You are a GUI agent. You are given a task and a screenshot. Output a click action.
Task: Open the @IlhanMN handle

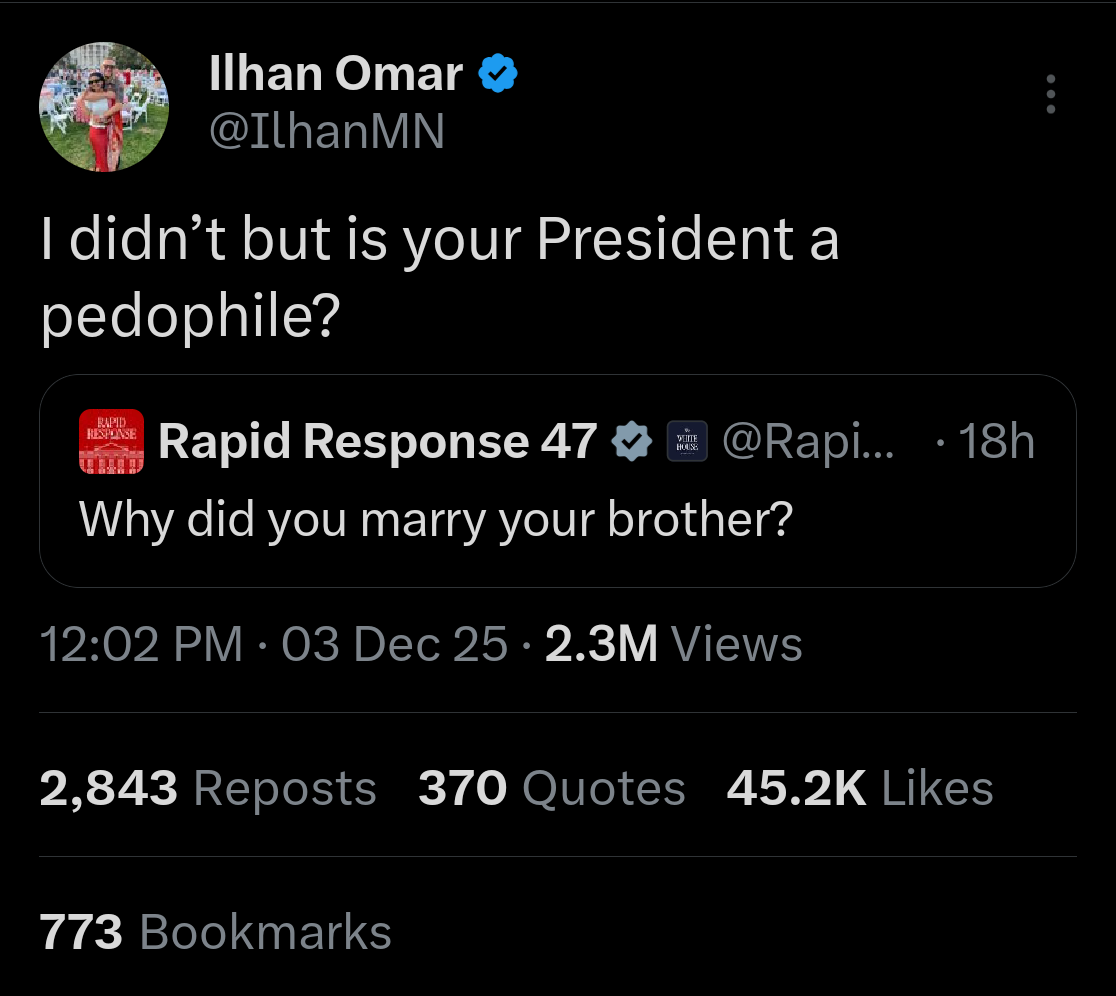pos(327,131)
